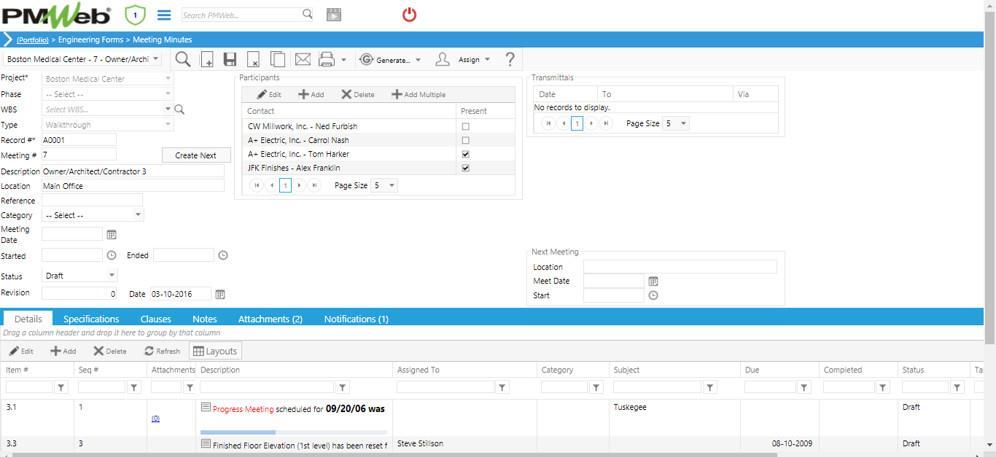Click the delete record icon
This screenshot has height=457, width=996.
pos(253,60)
